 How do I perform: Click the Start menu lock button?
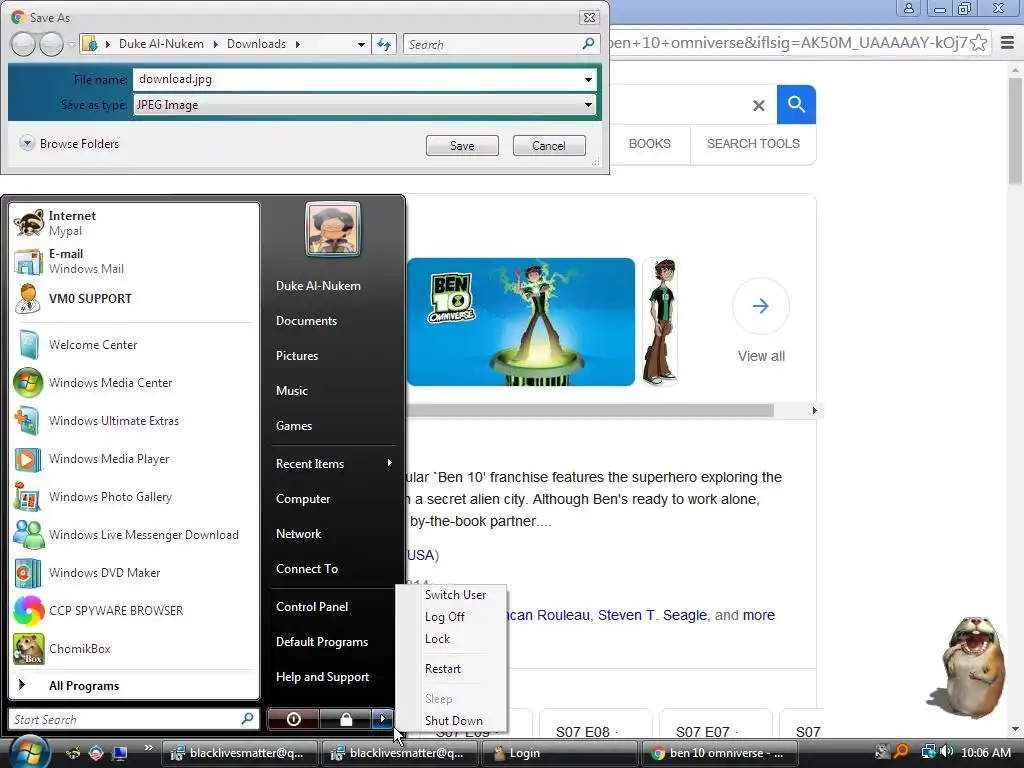(345, 719)
